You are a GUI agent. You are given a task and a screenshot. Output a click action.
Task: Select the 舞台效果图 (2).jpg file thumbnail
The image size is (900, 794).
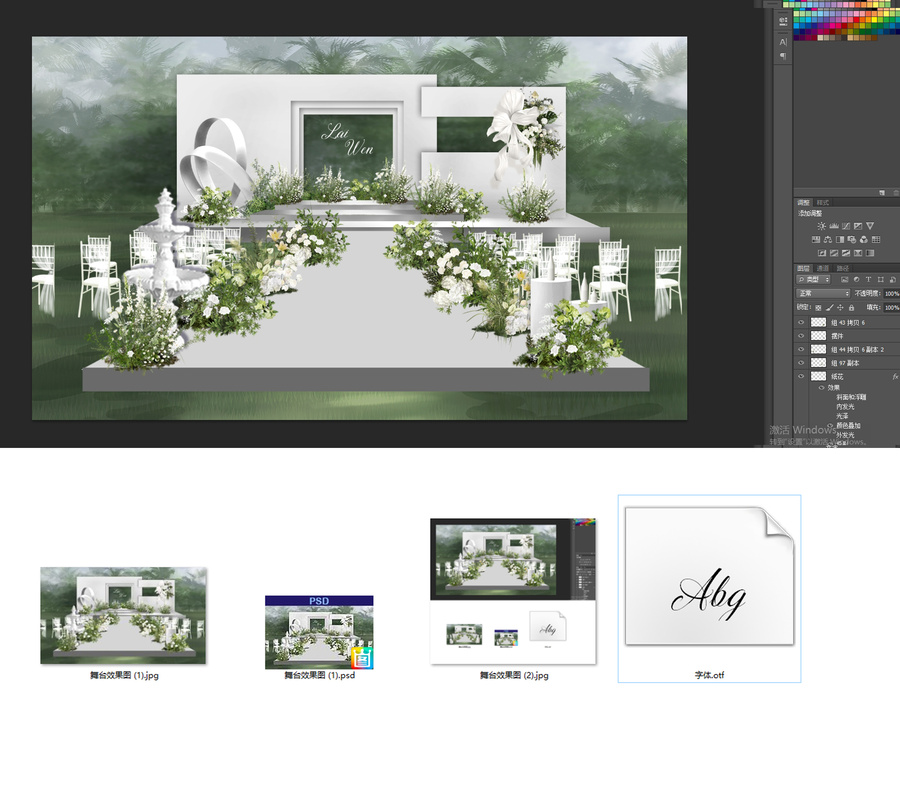(x=514, y=591)
